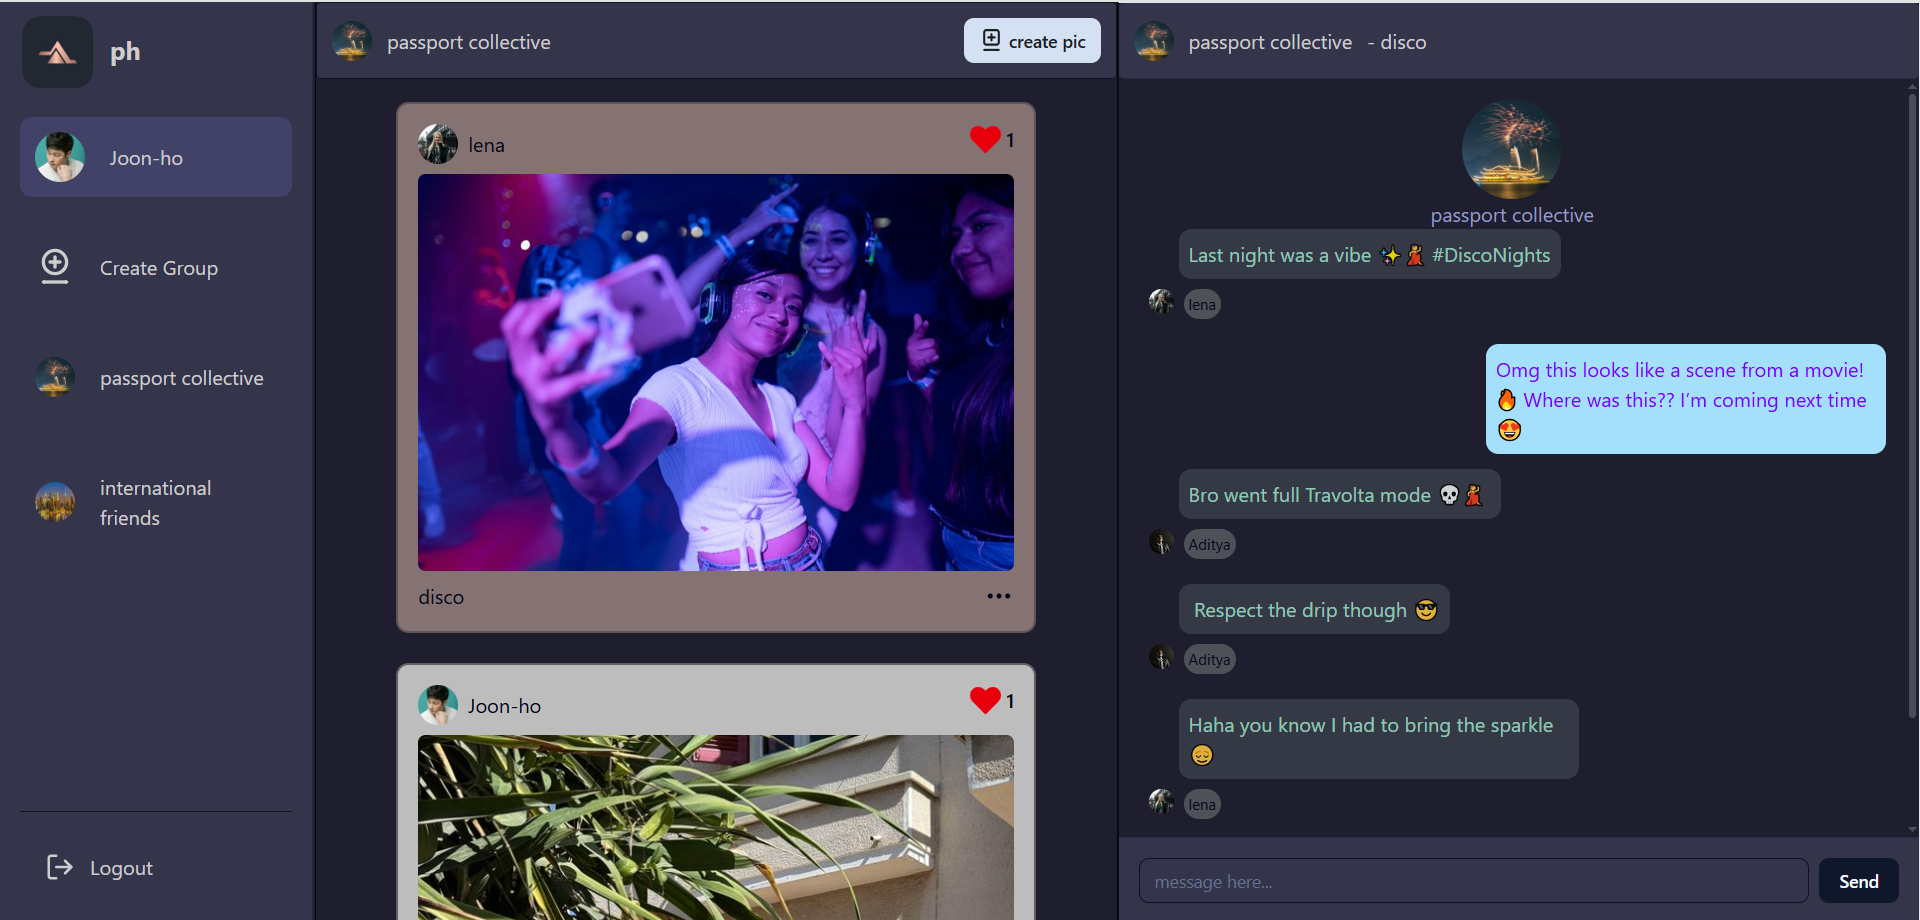Click the chat header title passport collective - disco
The image size is (1920, 920).
pos(1307,42)
